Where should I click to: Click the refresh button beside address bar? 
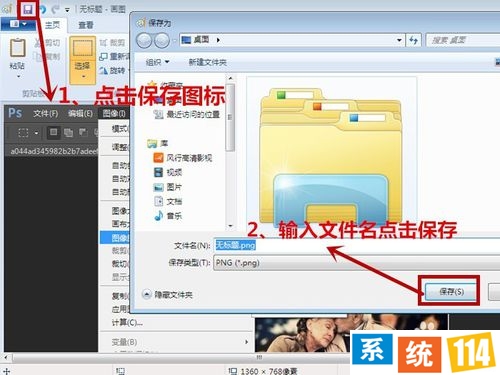pyautogui.click(x=414, y=40)
